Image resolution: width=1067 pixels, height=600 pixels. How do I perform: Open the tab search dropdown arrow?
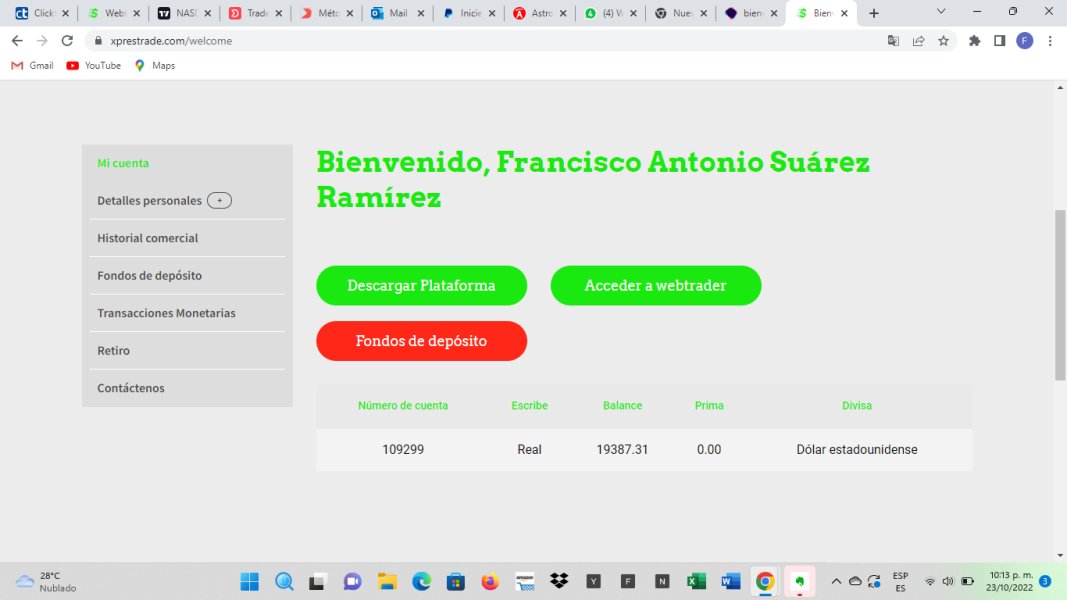pos(940,12)
